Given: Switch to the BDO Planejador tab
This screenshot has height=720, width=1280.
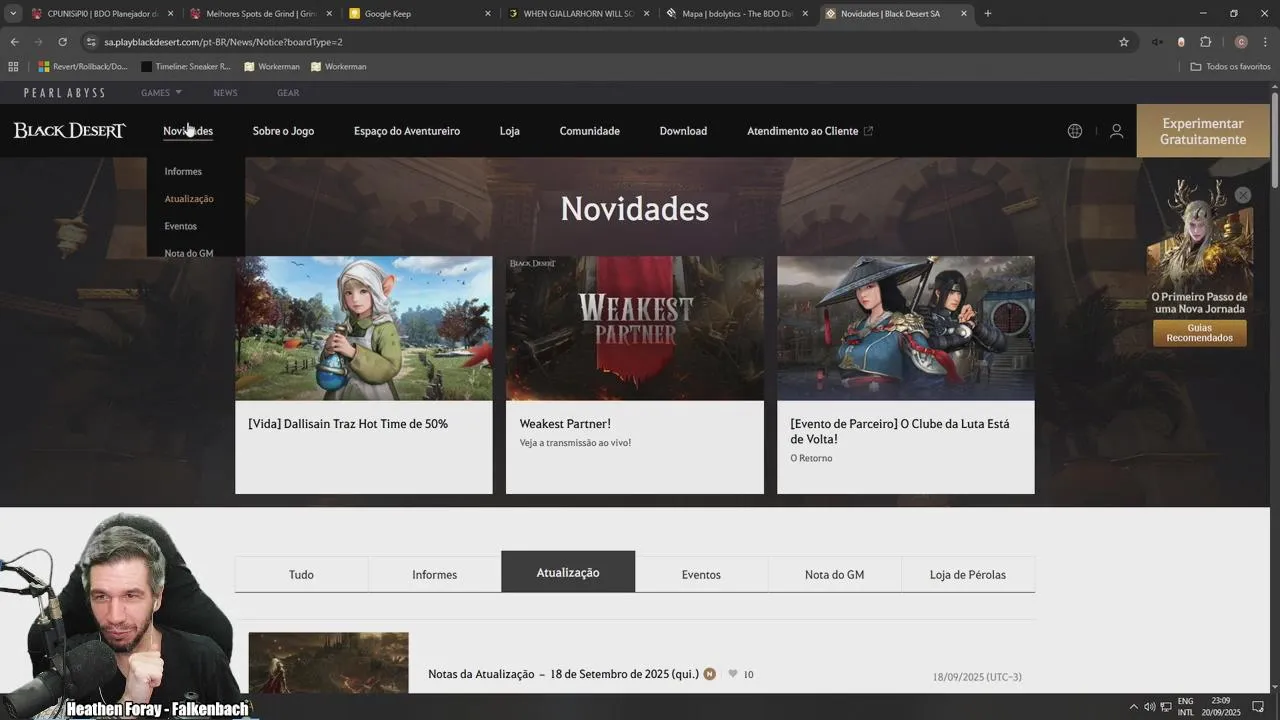Looking at the screenshot, I should point(103,14).
